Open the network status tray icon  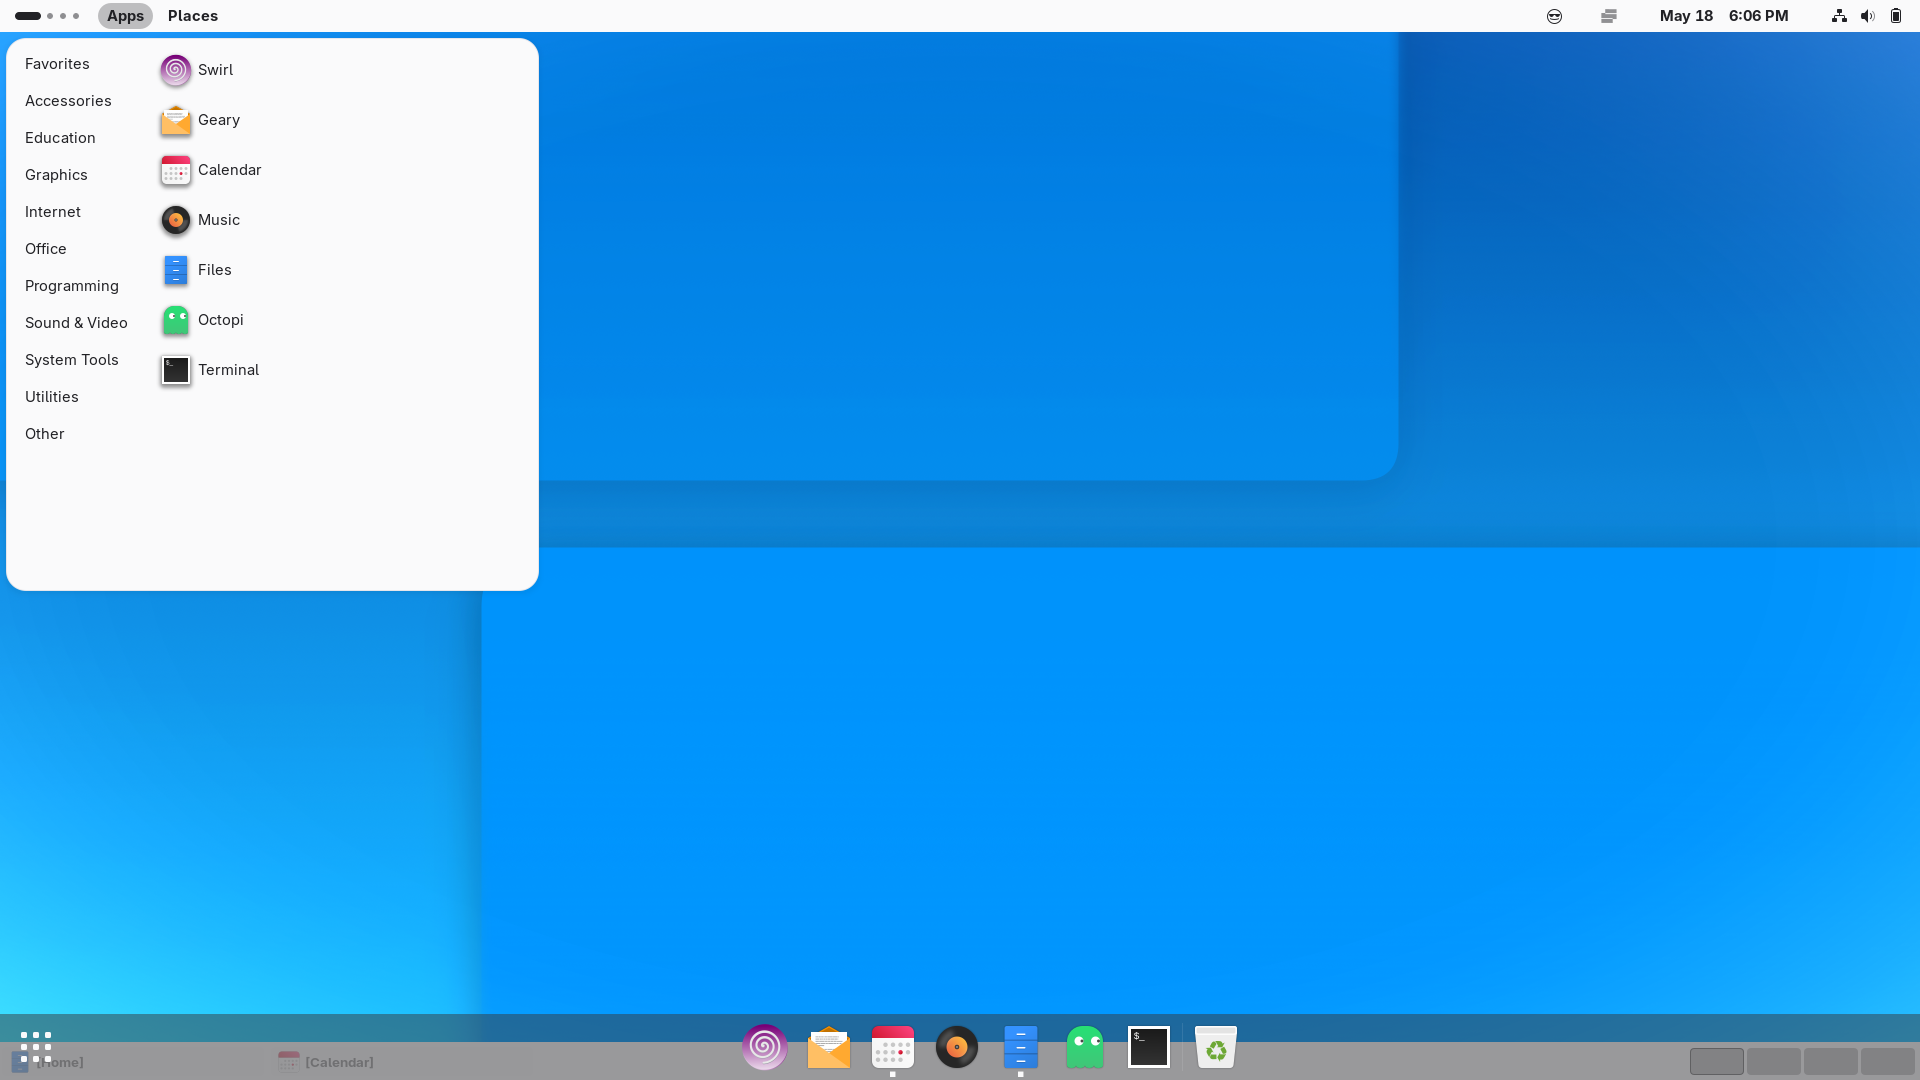(1839, 16)
